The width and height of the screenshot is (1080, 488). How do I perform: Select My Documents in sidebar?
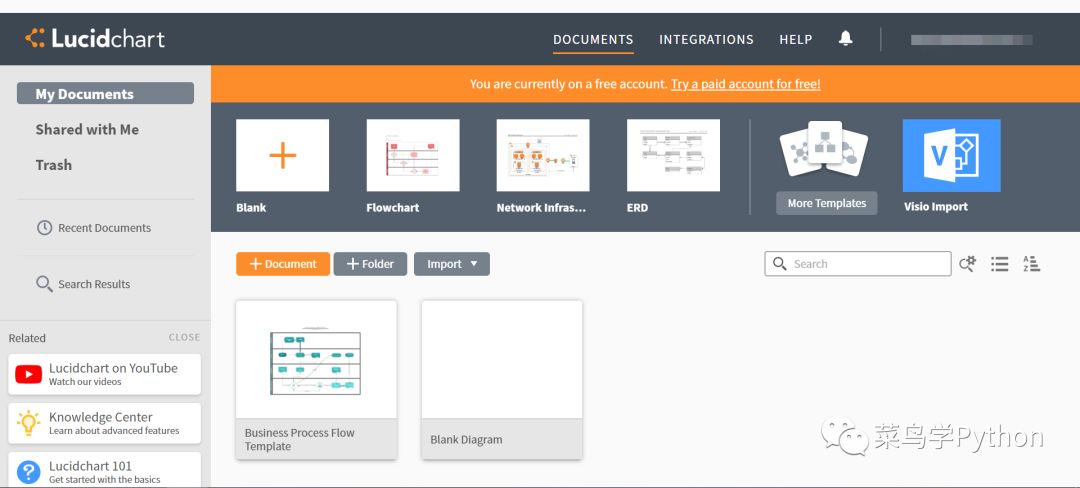tap(105, 94)
